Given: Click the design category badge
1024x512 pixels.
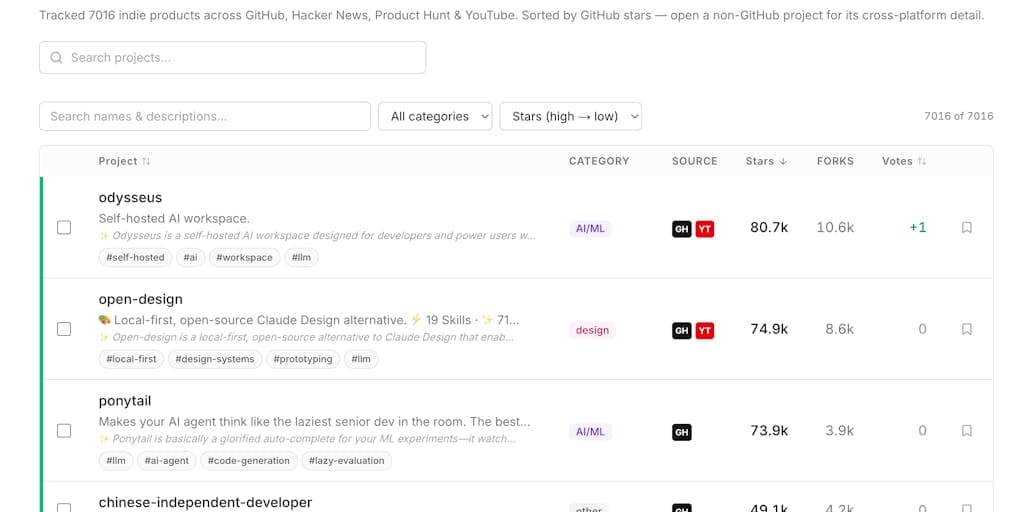Looking at the screenshot, I should pyautogui.click(x=592, y=330).
